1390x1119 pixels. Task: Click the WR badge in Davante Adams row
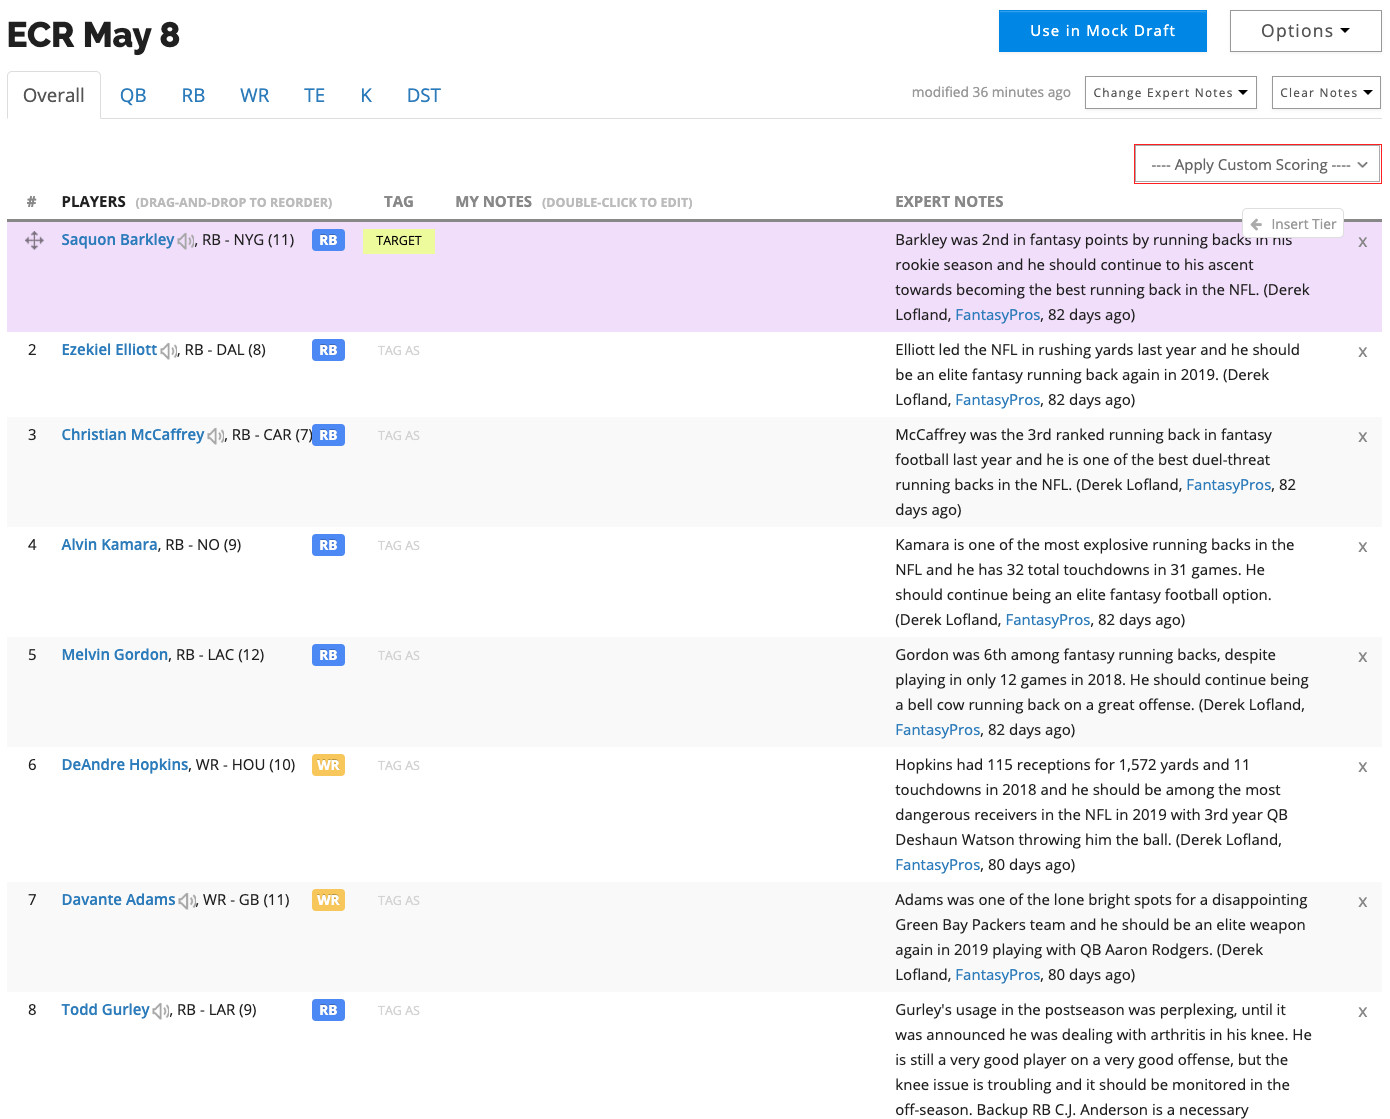click(328, 900)
